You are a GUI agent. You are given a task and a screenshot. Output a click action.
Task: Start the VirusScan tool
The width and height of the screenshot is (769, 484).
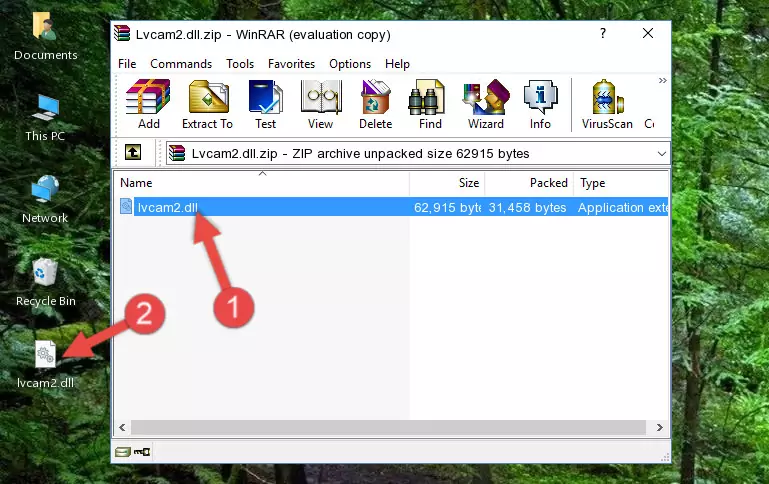pyautogui.click(x=607, y=104)
